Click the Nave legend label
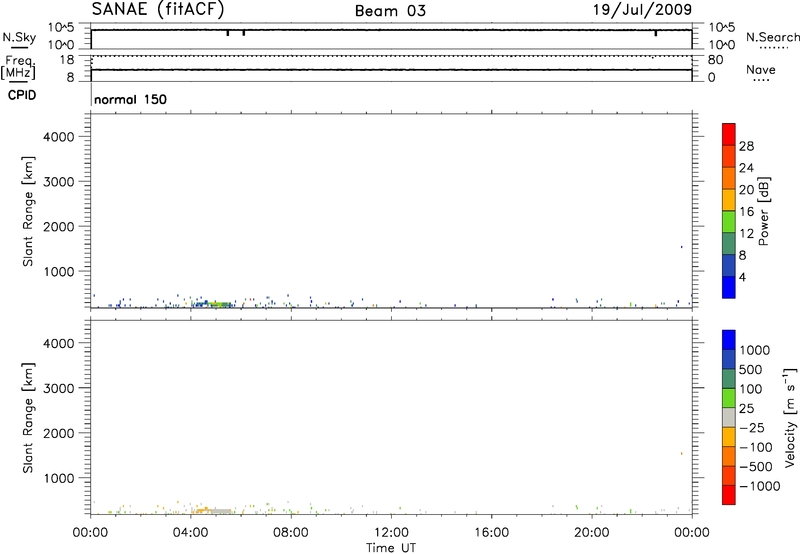Viewport: 800px width, 554px height. [x=761, y=69]
